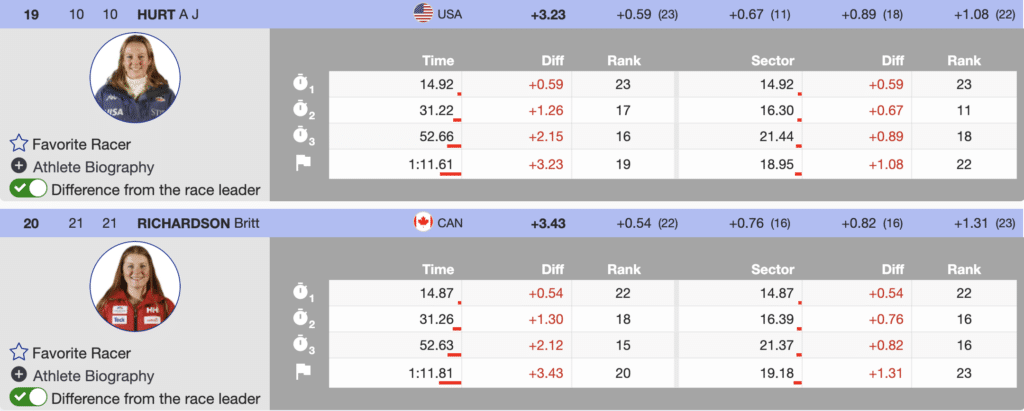Screen dimensions: 1024x411
Task: Toggle Richardson's Difference from the race leader switch
Action: pyautogui.click(x=28, y=398)
